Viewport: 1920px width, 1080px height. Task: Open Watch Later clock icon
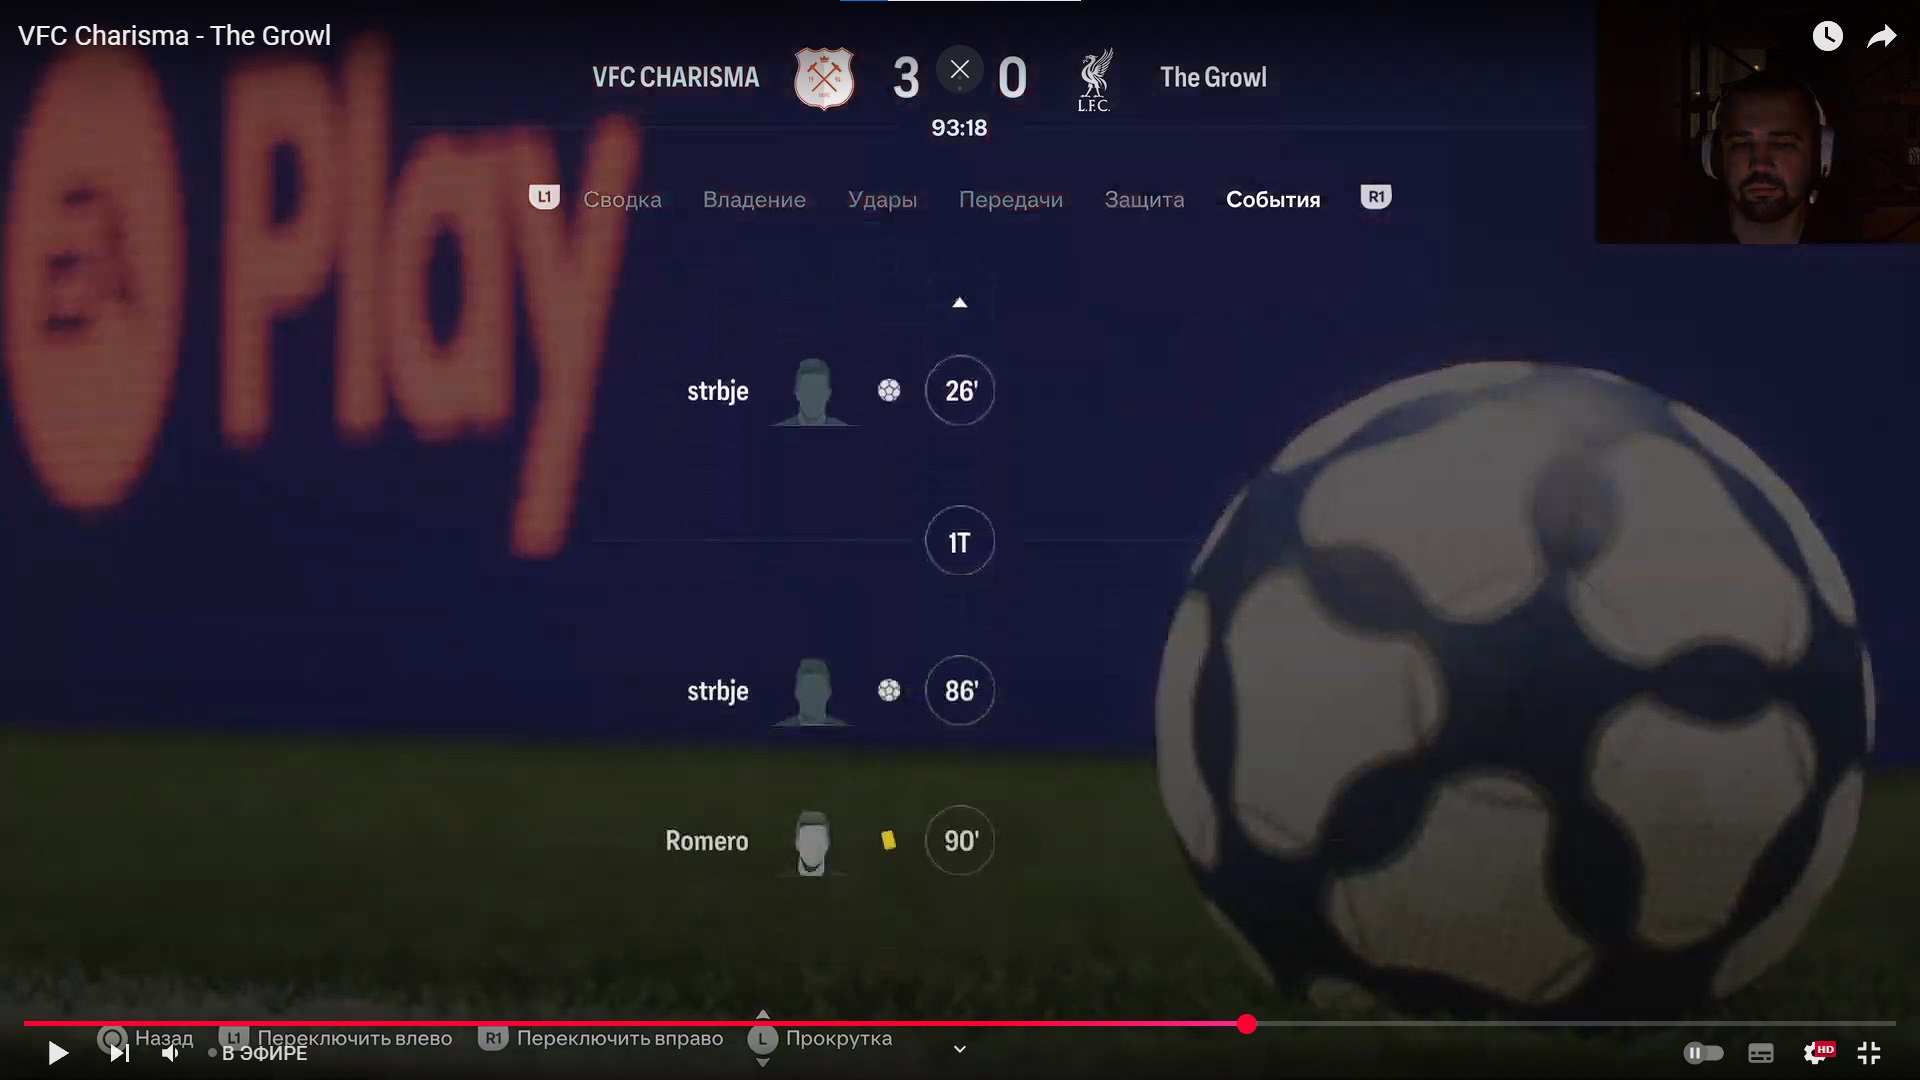(1828, 37)
